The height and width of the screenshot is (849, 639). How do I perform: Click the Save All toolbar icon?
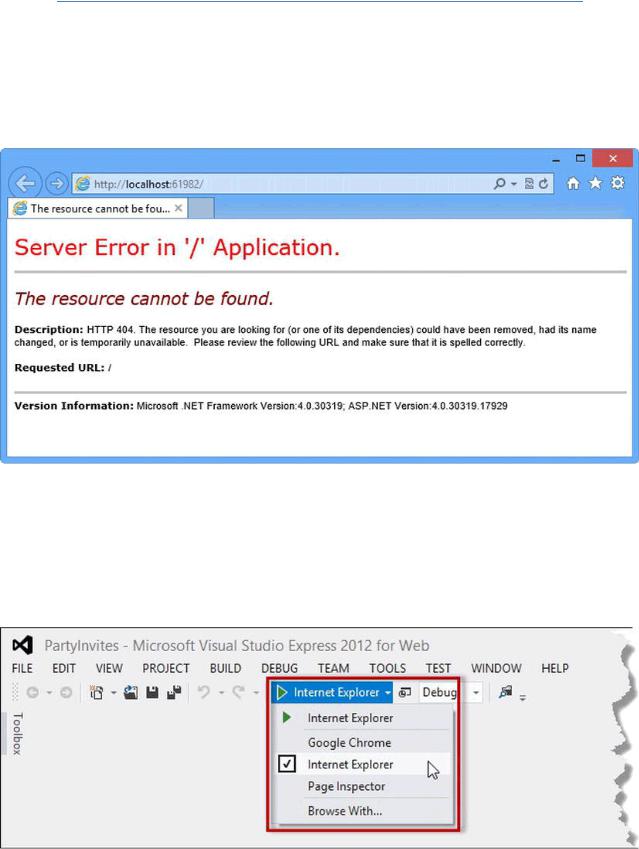tap(174, 692)
